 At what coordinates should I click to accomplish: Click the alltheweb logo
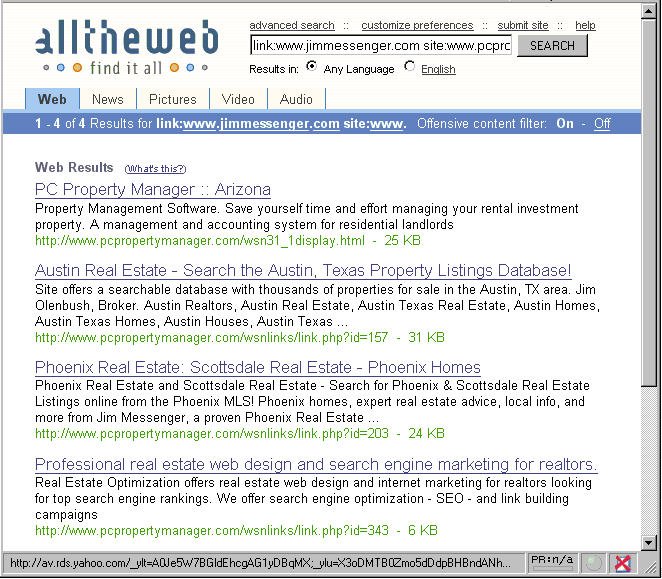click(x=127, y=46)
